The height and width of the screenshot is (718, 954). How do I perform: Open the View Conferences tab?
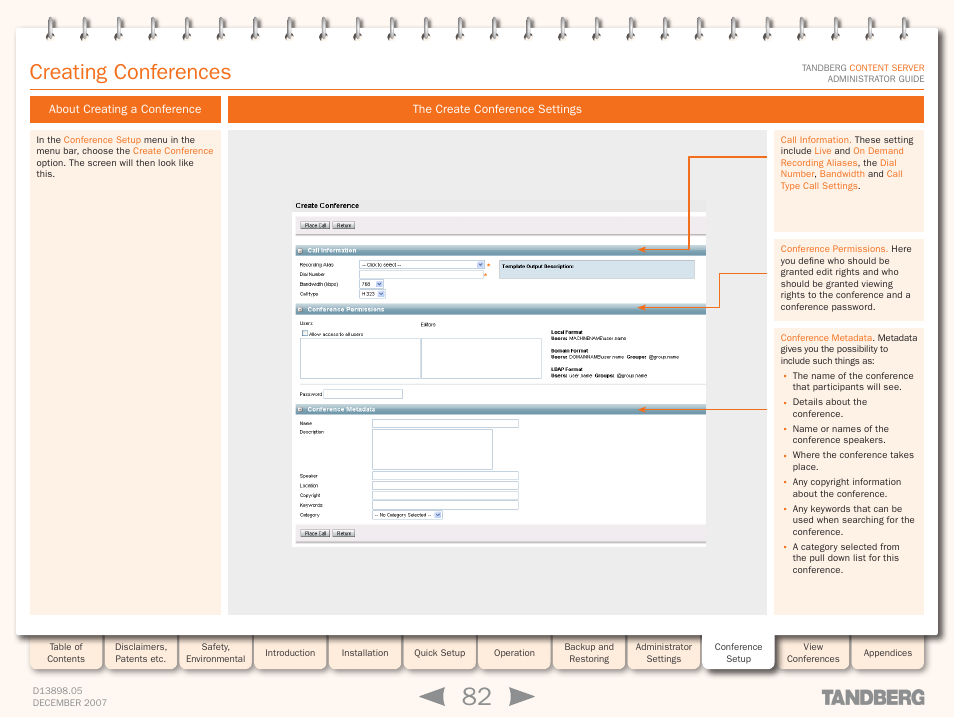point(813,653)
